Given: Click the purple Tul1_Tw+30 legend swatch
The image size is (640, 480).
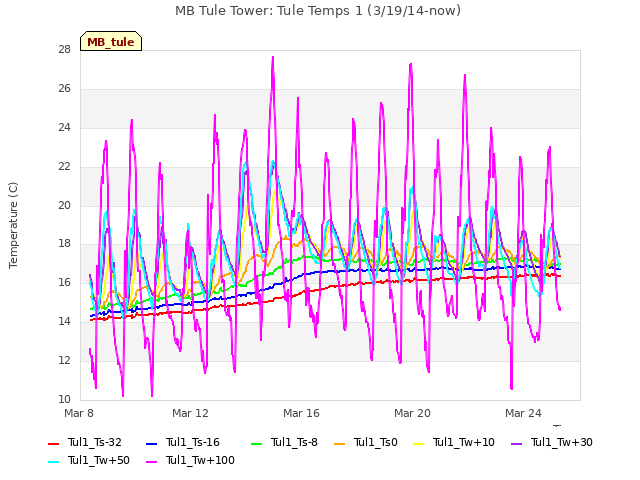Looking at the screenshot, I should (517, 443).
